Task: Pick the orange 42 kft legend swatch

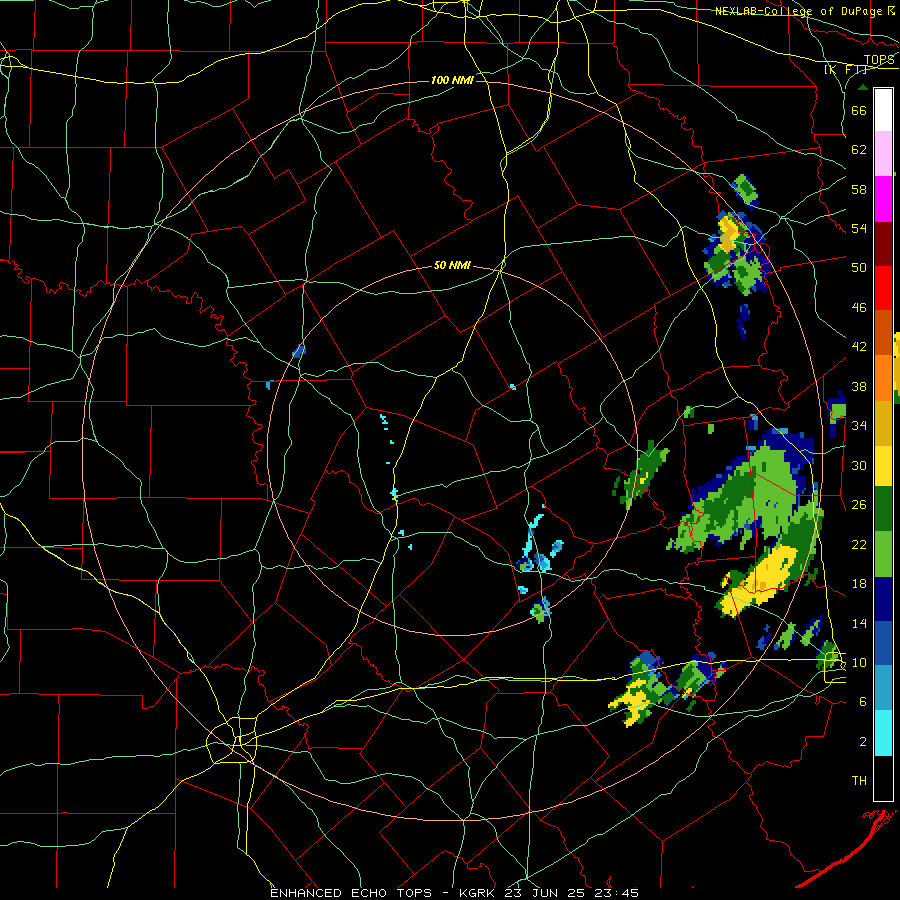Action: click(883, 378)
